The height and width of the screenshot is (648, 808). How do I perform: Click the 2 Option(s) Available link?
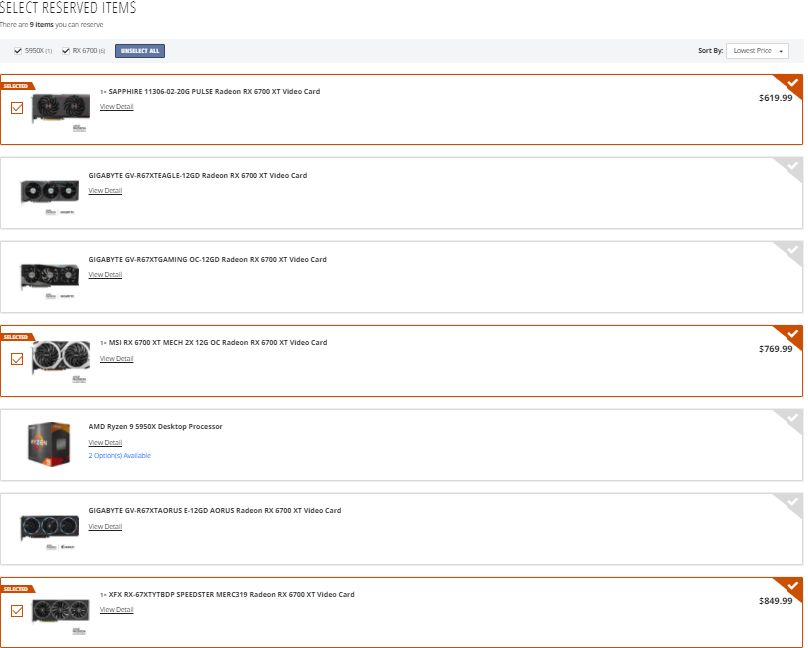[x=120, y=455]
